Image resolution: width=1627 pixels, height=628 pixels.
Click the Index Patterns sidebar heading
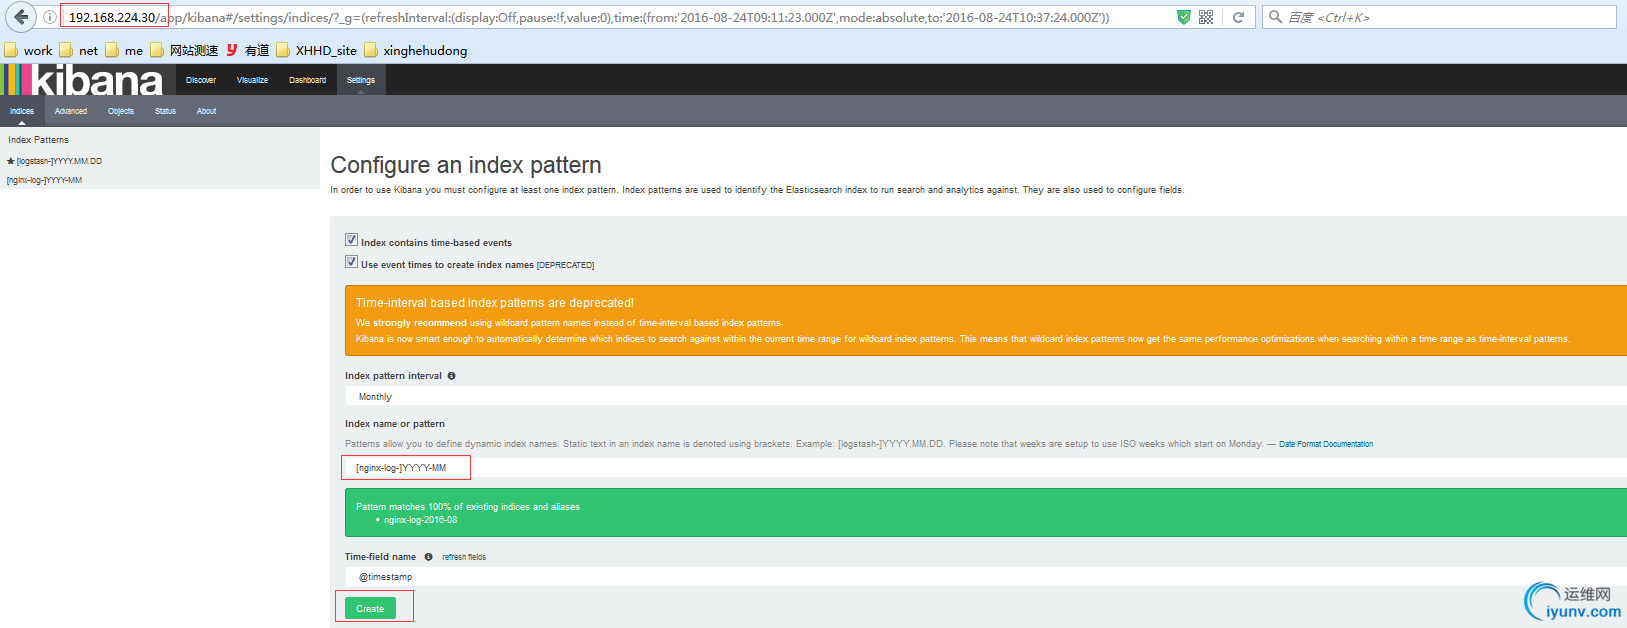[x=39, y=140]
